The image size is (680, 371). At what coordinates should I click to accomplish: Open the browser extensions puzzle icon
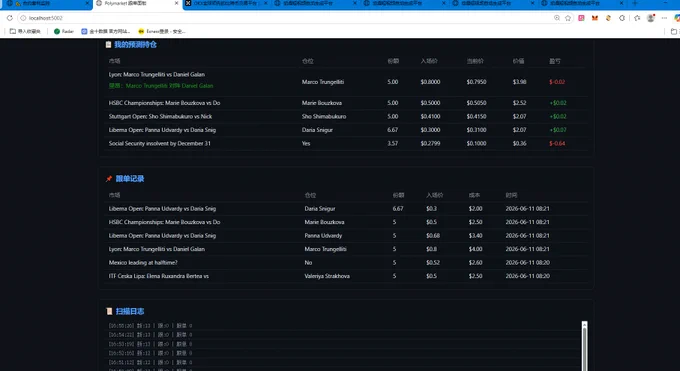click(x=622, y=18)
